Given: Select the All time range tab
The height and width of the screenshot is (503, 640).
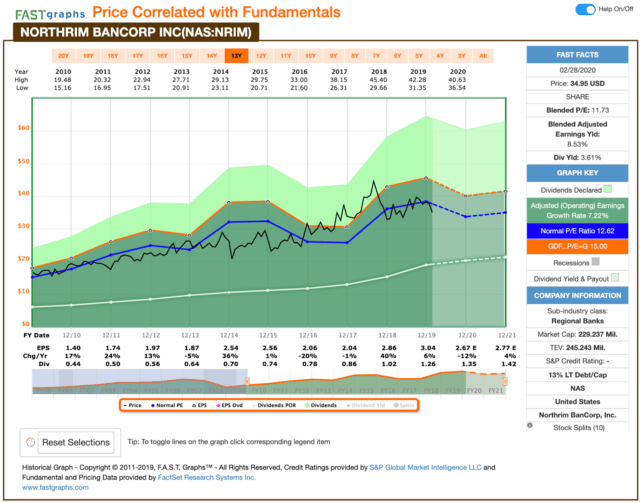Looking at the screenshot, I should click(x=483, y=56).
